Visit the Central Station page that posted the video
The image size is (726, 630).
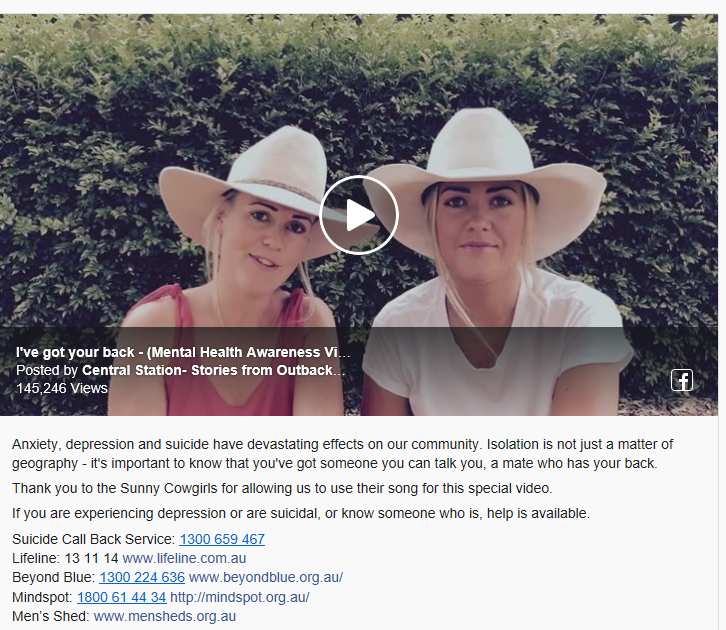pos(213,370)
